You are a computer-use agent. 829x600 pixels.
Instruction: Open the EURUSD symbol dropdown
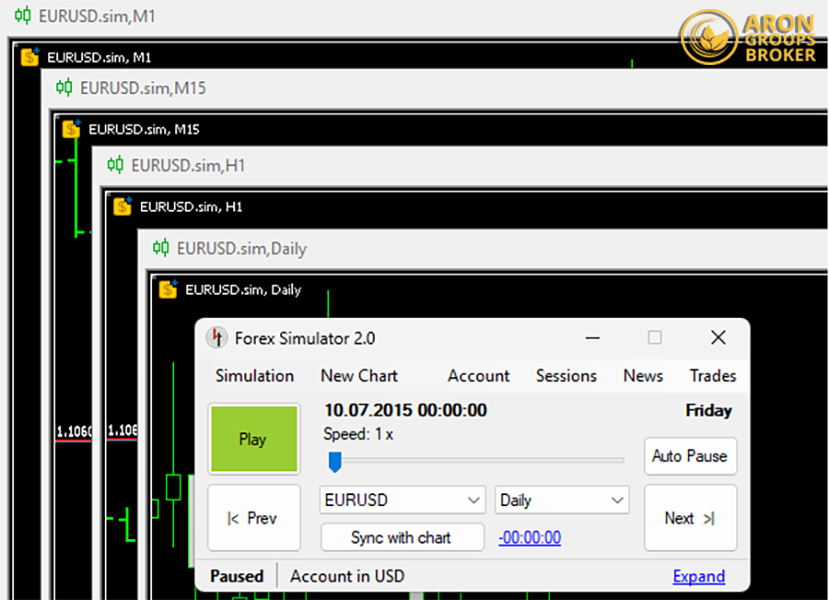(403, 500)
